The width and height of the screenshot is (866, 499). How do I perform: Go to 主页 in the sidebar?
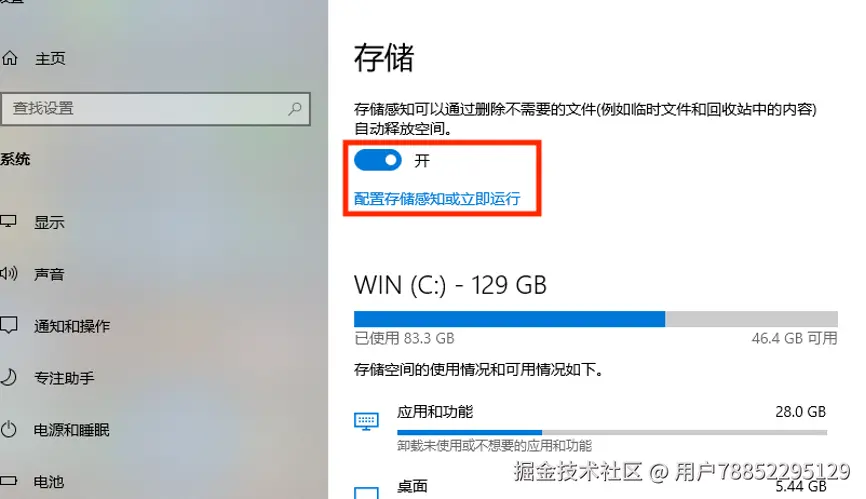[50, 59]
